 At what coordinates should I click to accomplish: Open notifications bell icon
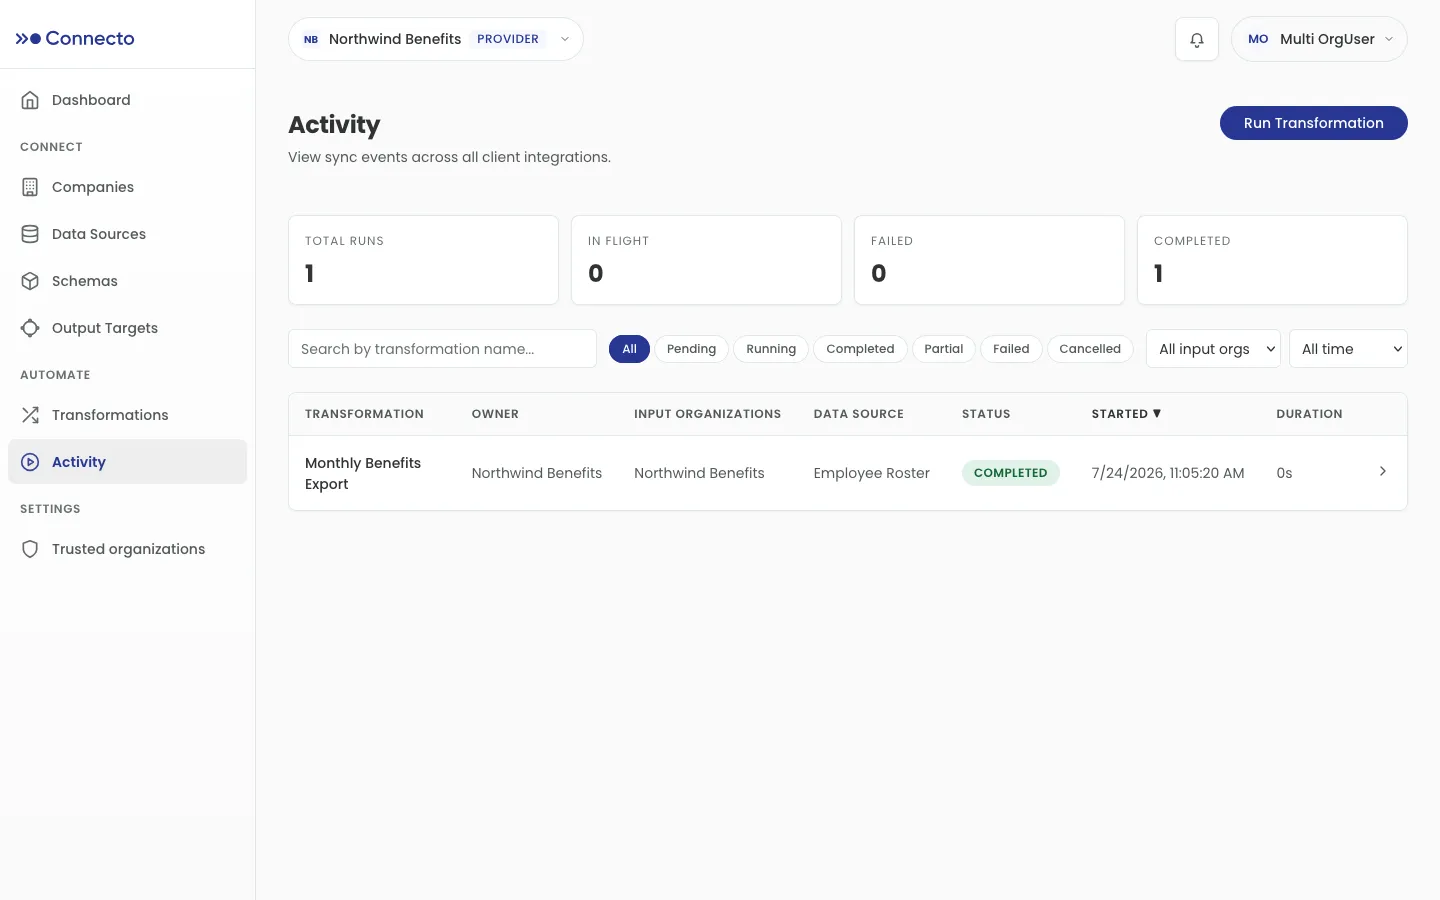click(1197, 40)
